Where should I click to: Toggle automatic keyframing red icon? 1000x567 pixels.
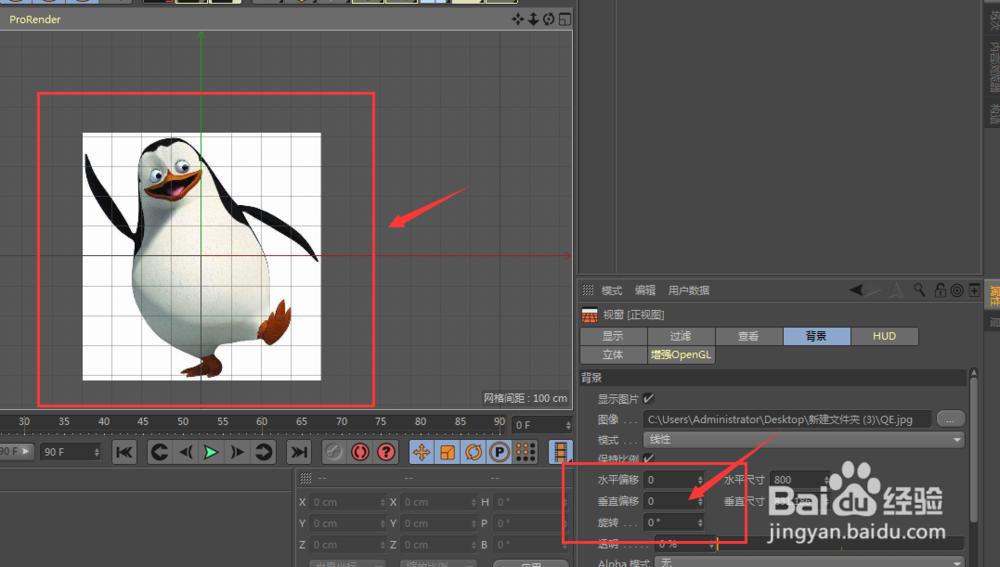click(360, 452)
